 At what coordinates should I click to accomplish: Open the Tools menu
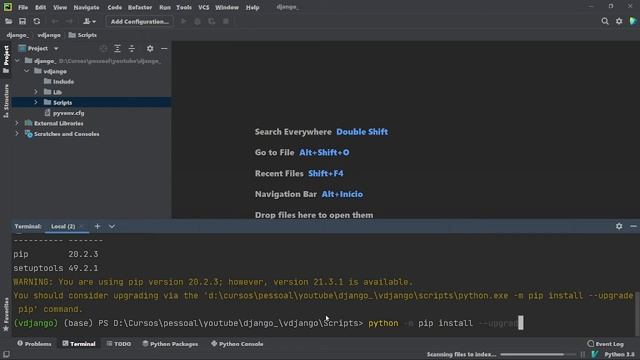[x=184, y=7]
